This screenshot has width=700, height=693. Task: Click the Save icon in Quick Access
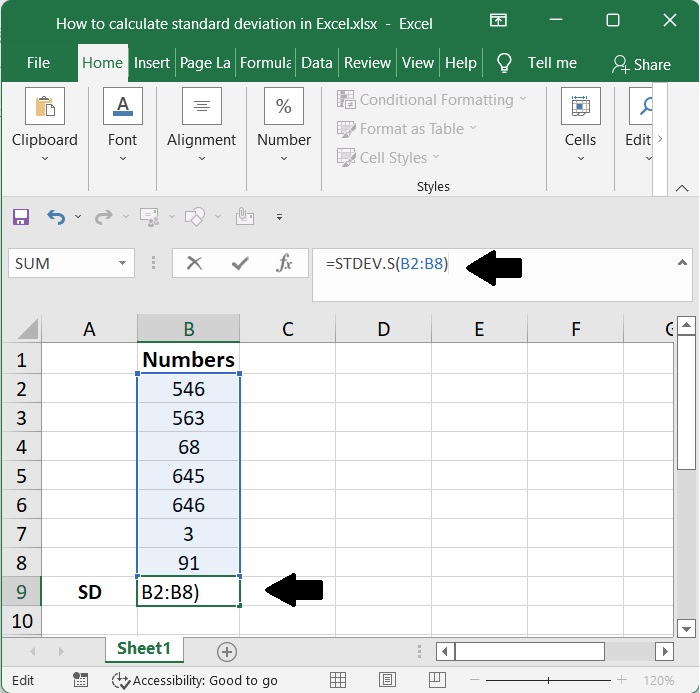pos(21,217)
